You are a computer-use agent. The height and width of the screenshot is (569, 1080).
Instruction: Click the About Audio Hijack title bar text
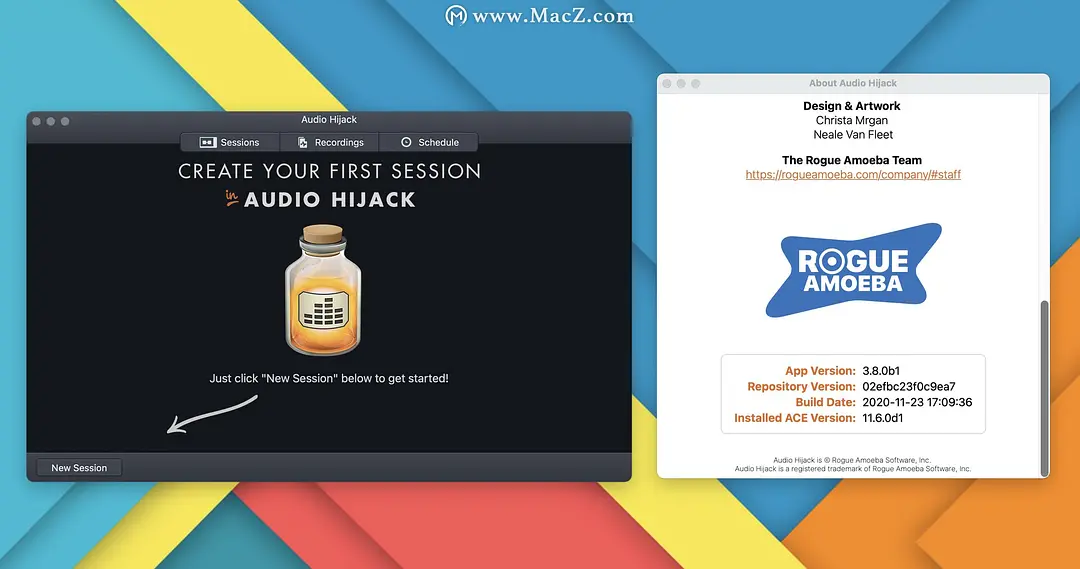(853, 83)
